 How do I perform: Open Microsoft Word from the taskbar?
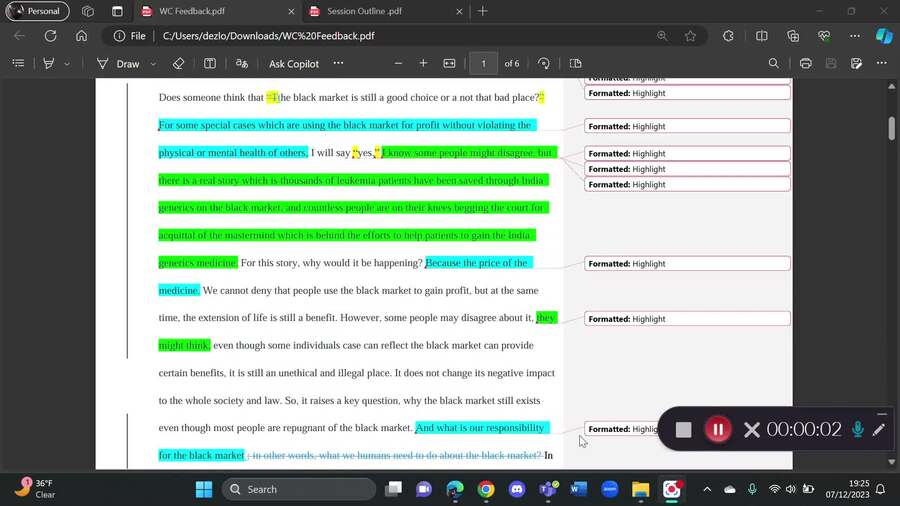tap(578, 489)
